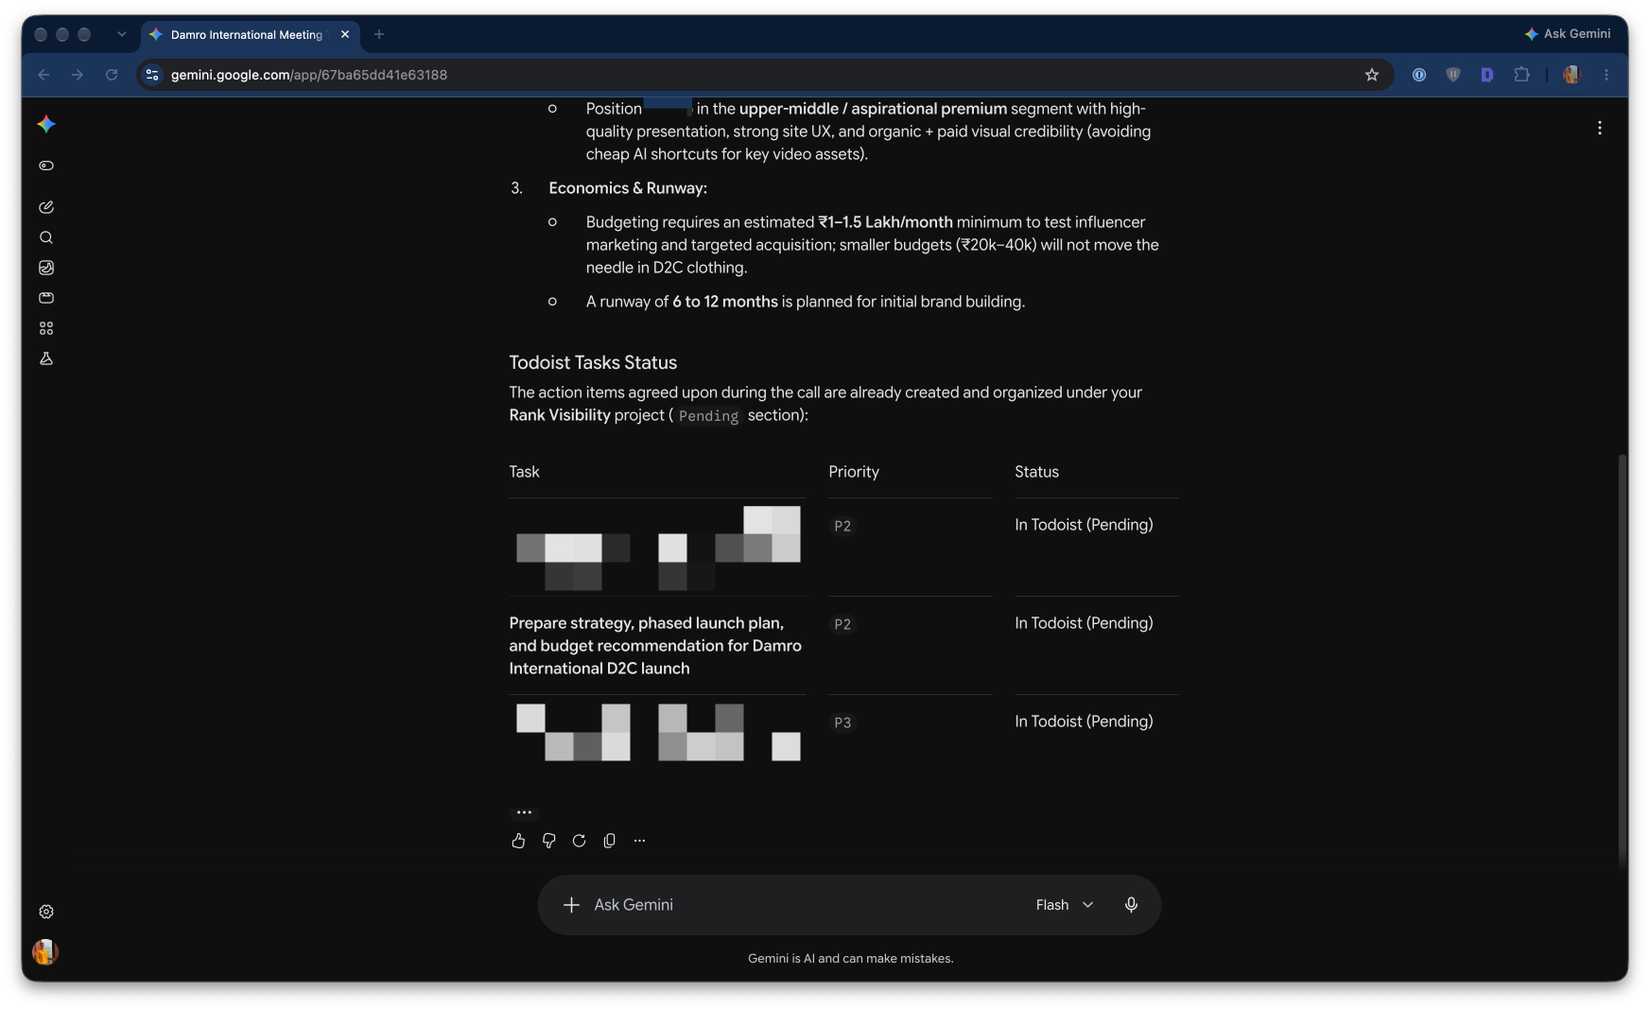Open the tab search chevron dropdown
The image size is (1650, 1010).
pyautogui.click(x=121, y=34)
